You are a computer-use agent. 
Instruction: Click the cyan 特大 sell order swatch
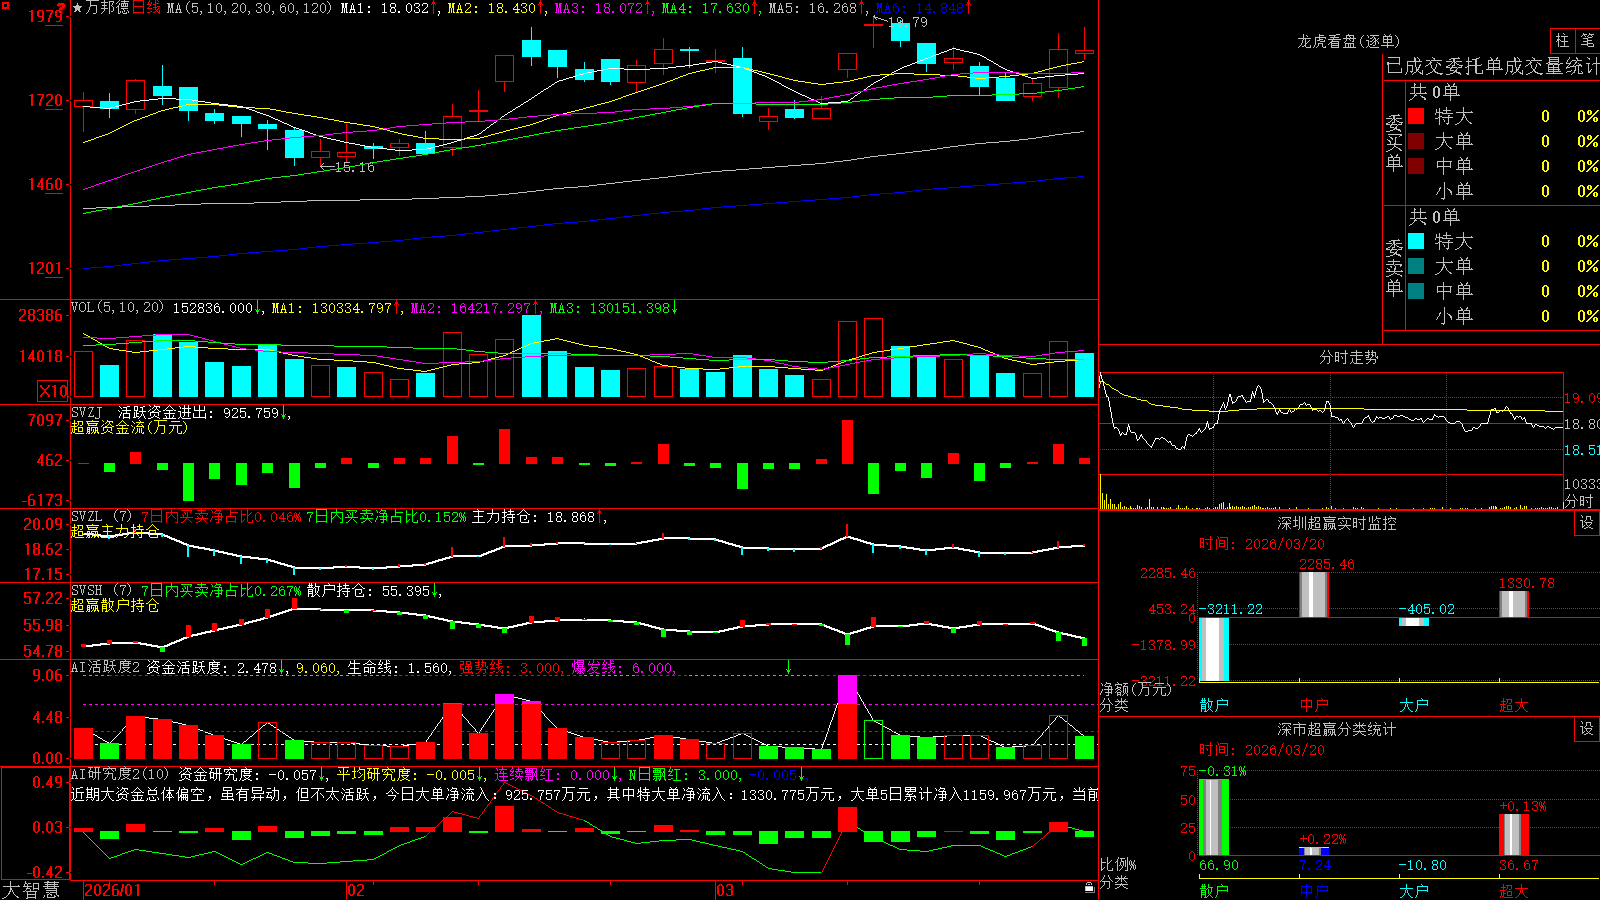[1416, 241]
